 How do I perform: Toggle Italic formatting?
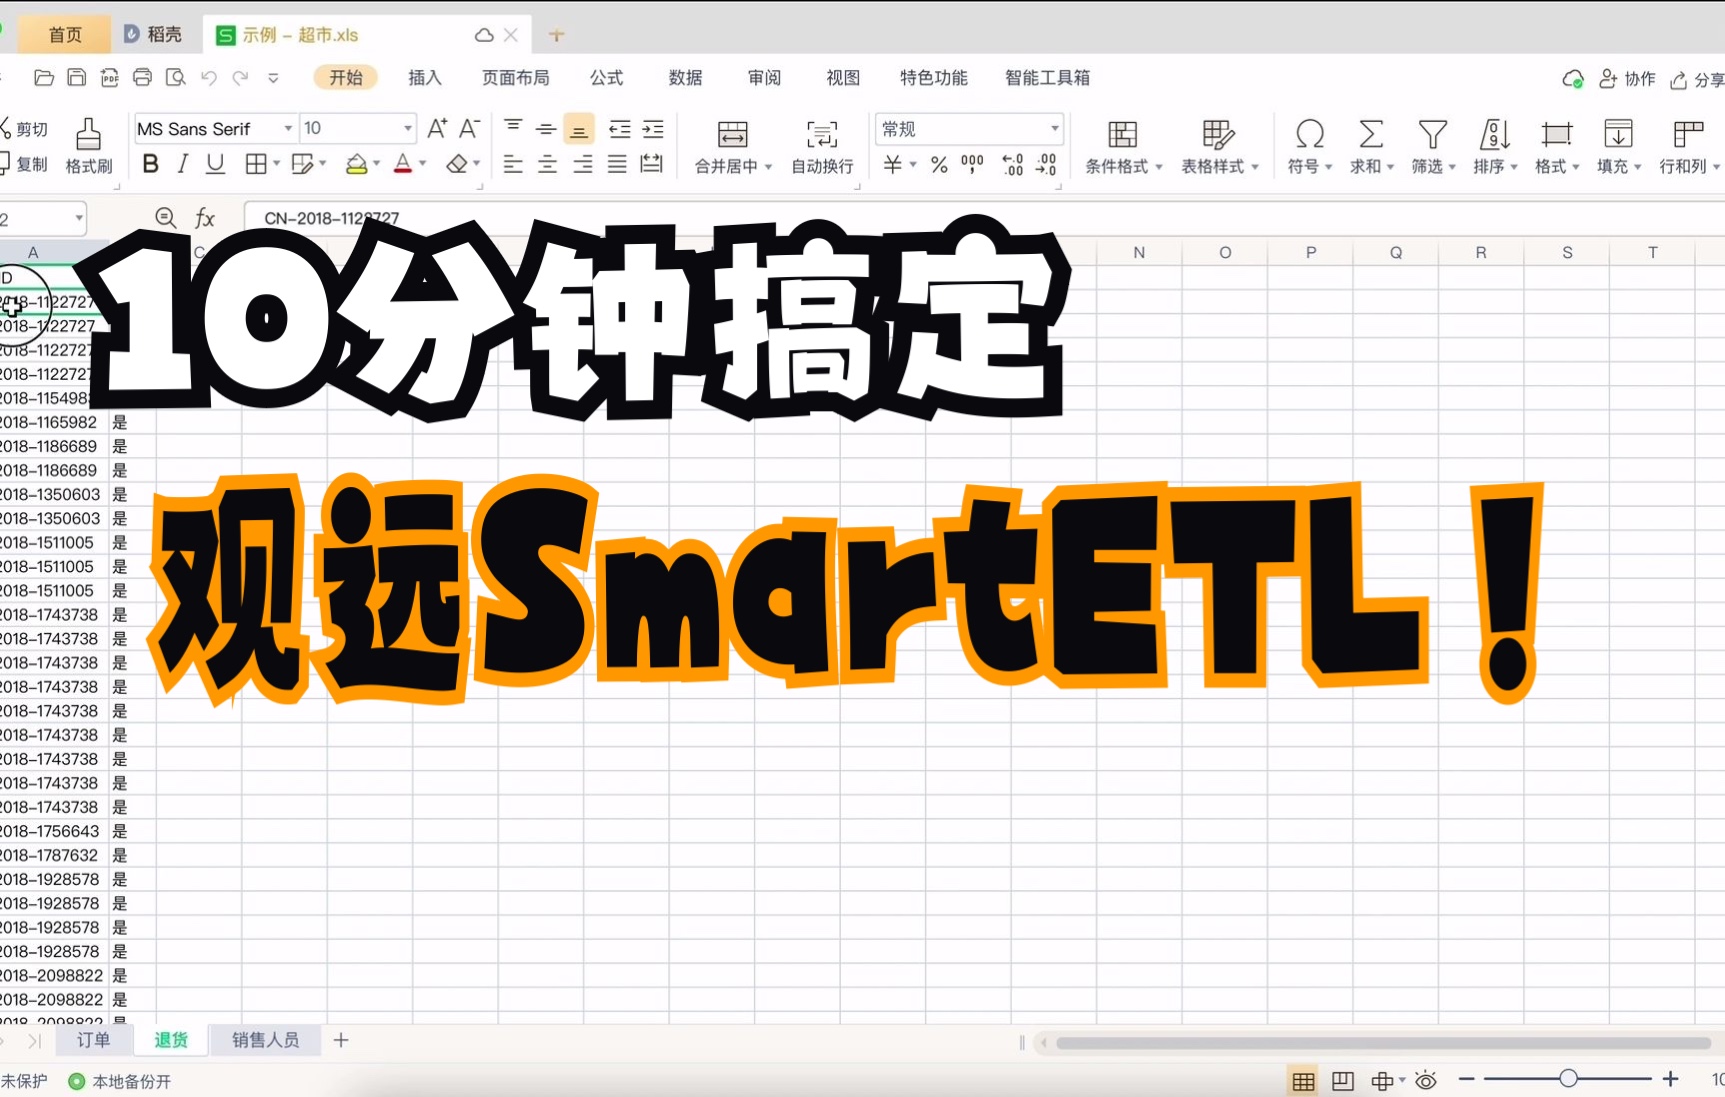pos(182,164)
